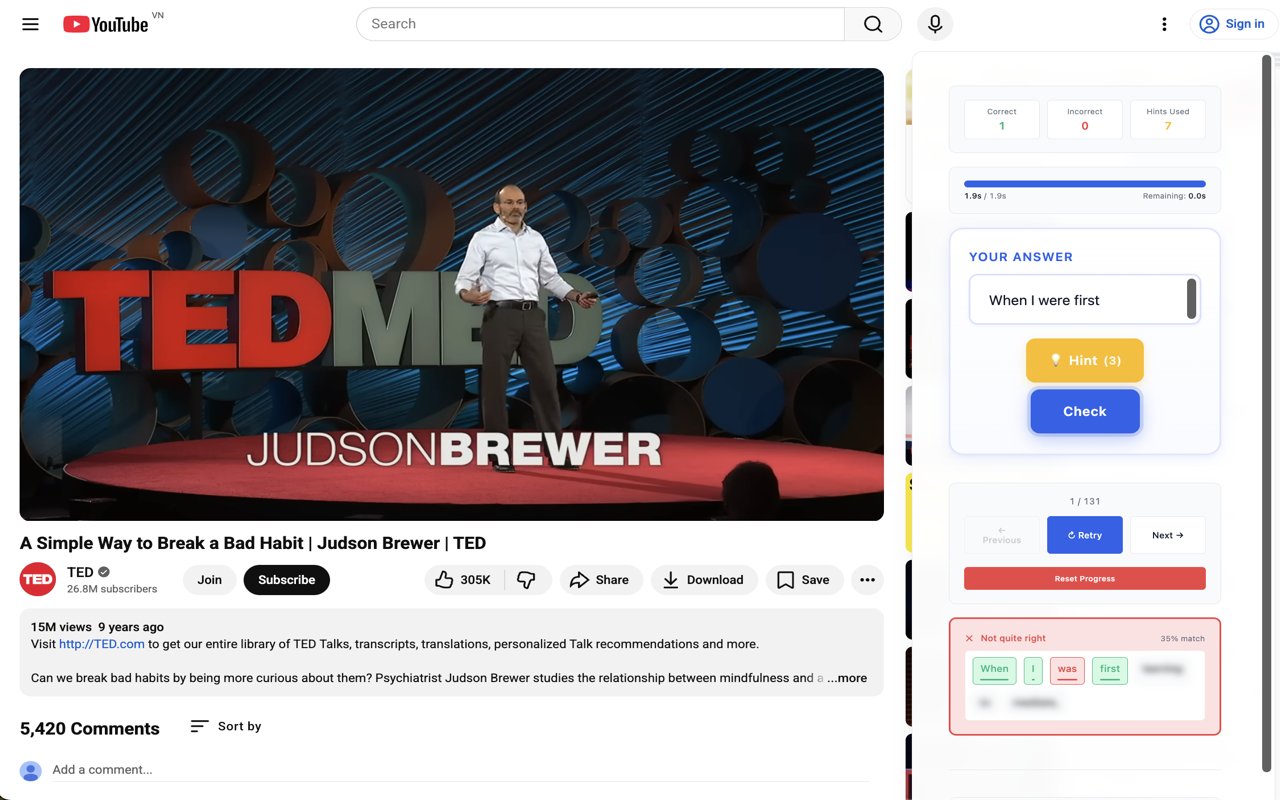Like the video with thumbs up
The height and width of the screenshot is (800, 1280).
pos(464,580)
